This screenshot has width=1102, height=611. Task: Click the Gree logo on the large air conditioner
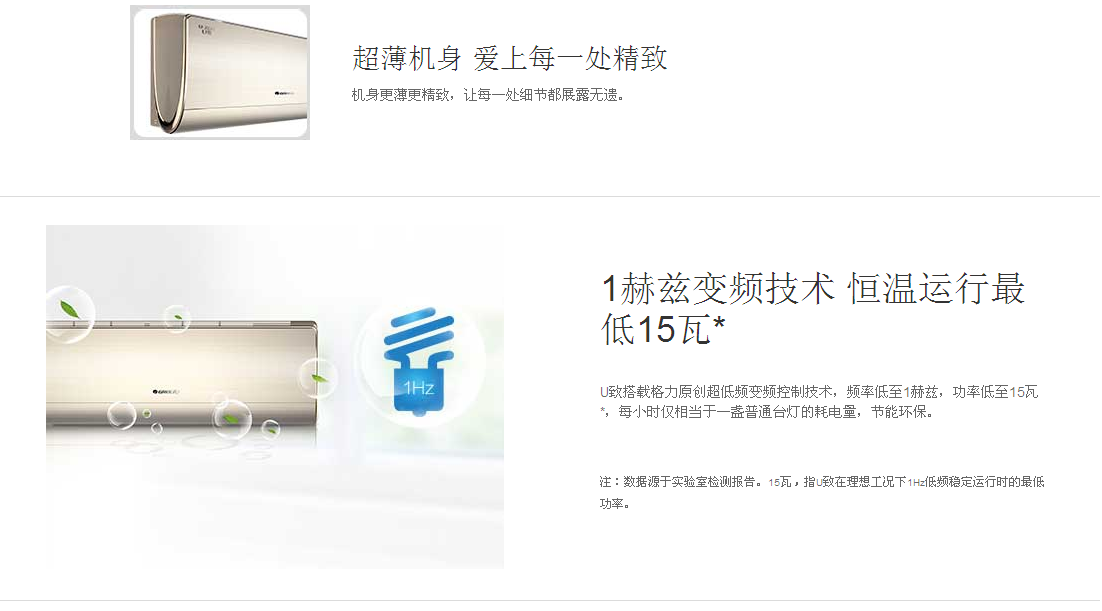pos(167,392)
